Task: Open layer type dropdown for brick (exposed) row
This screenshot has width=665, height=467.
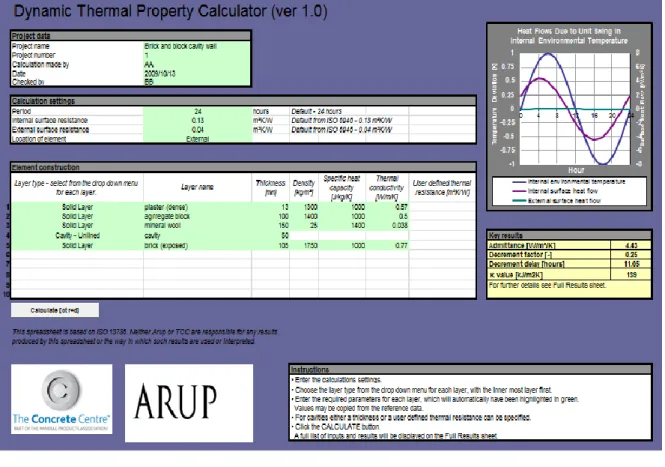Action: pyautogui.click(x=77, y=246)
